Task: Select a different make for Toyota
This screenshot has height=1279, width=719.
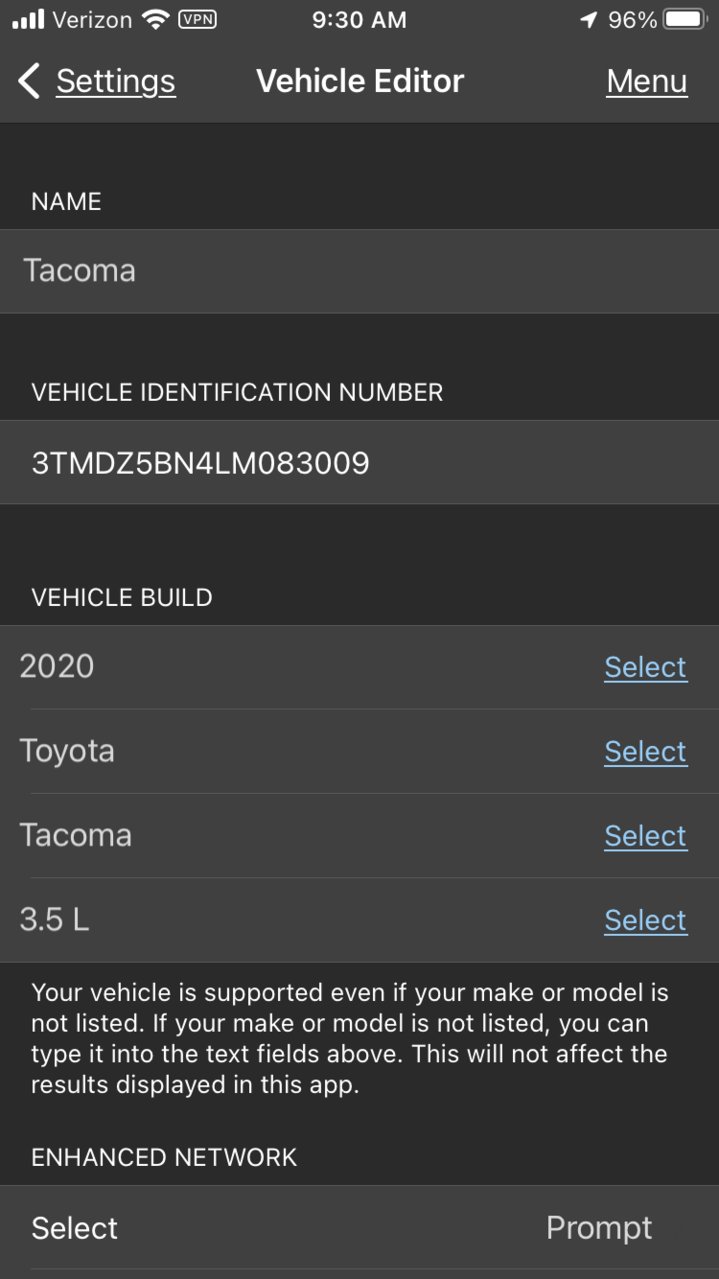Action: click(645, 751)
